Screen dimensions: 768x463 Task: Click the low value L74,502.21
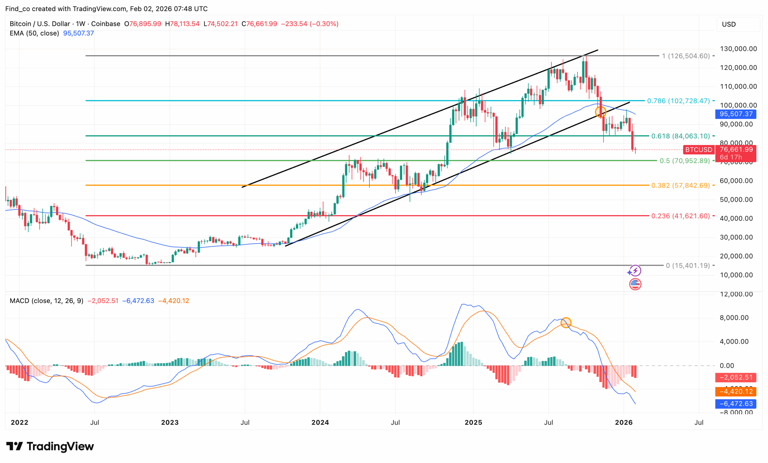[220, 24]
